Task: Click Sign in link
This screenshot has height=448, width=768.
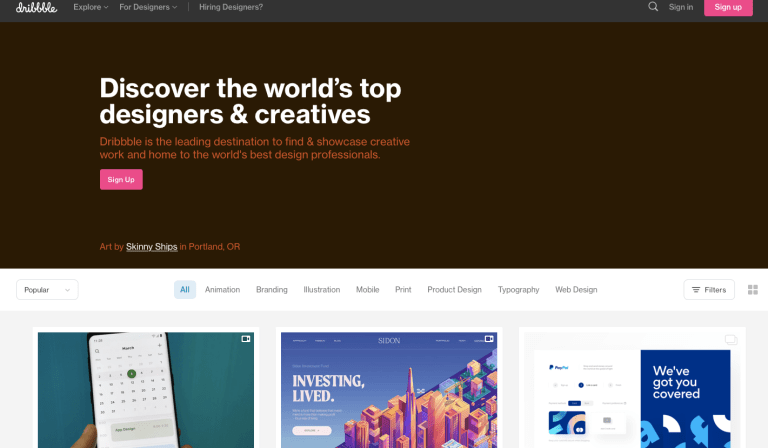Action: (x=681, y=7)
